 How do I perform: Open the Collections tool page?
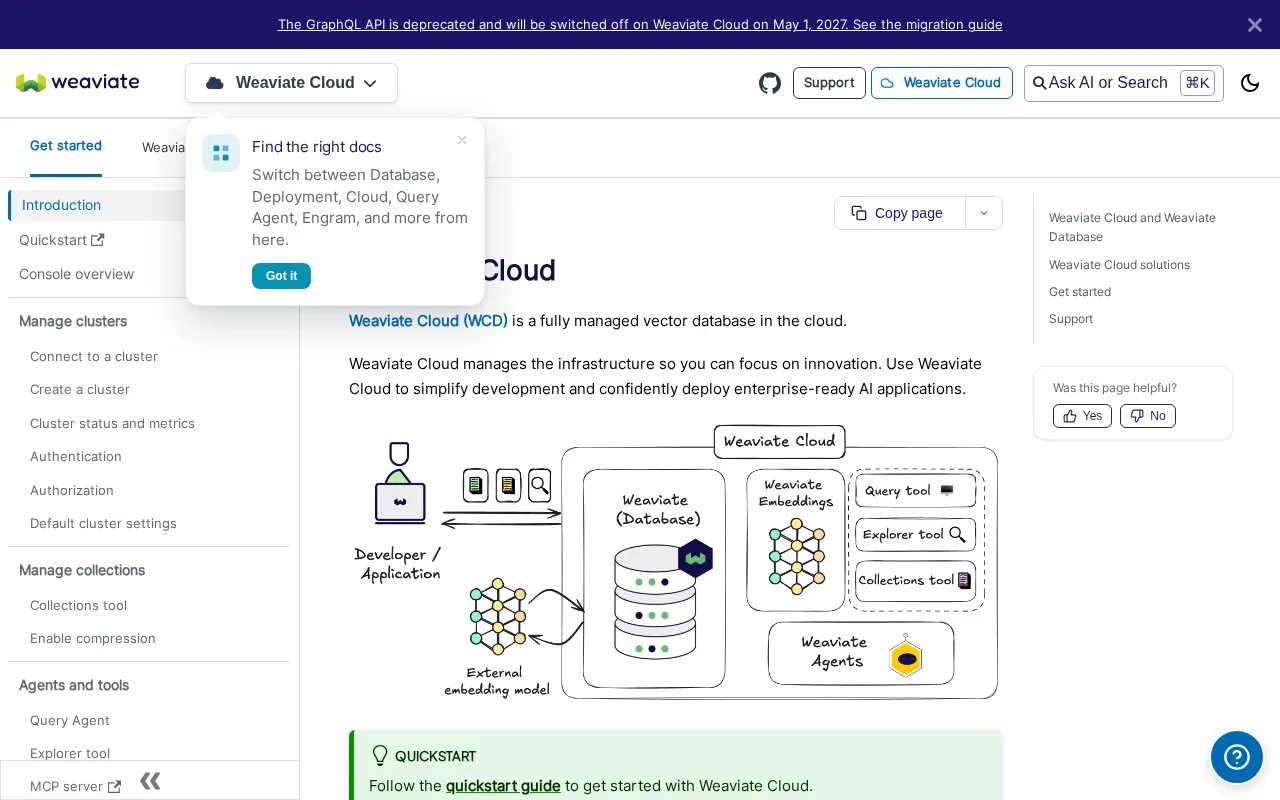coord(78,605)
